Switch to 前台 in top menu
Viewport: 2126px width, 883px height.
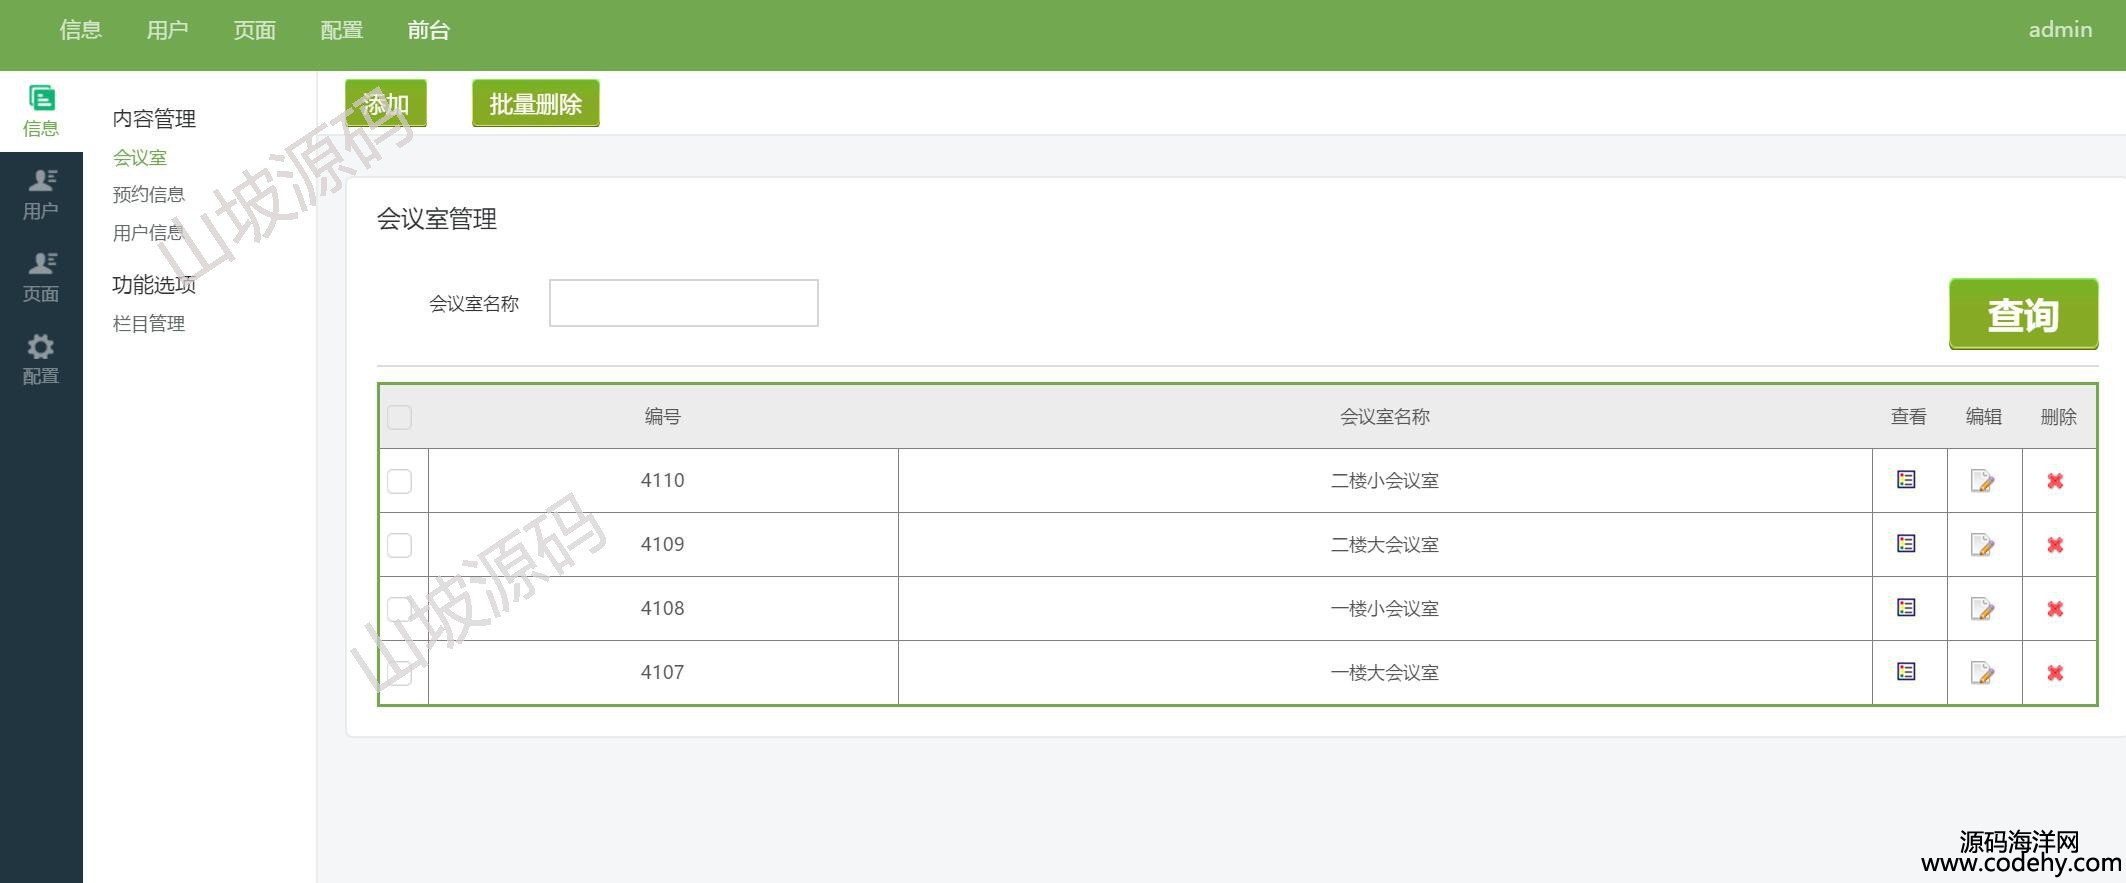click(428, 30)
